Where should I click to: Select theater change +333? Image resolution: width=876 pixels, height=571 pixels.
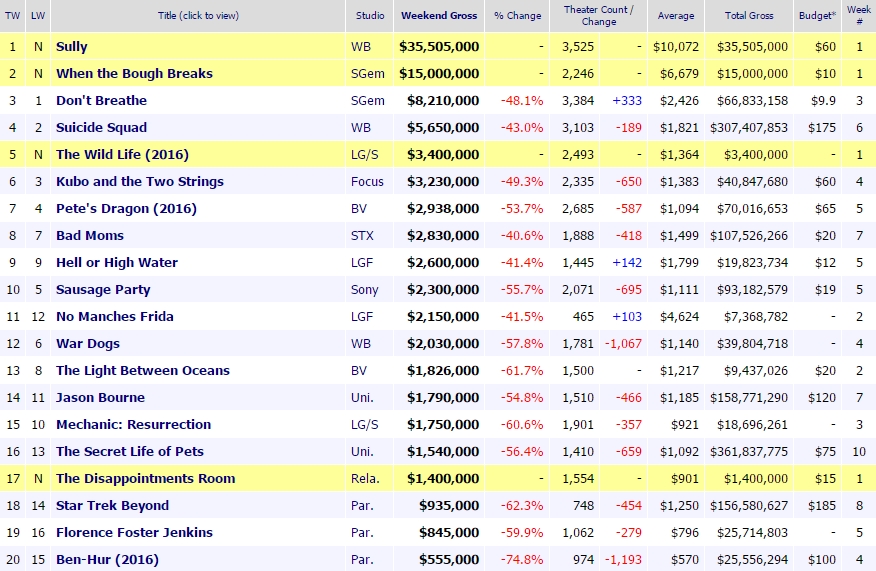(627, 101)
